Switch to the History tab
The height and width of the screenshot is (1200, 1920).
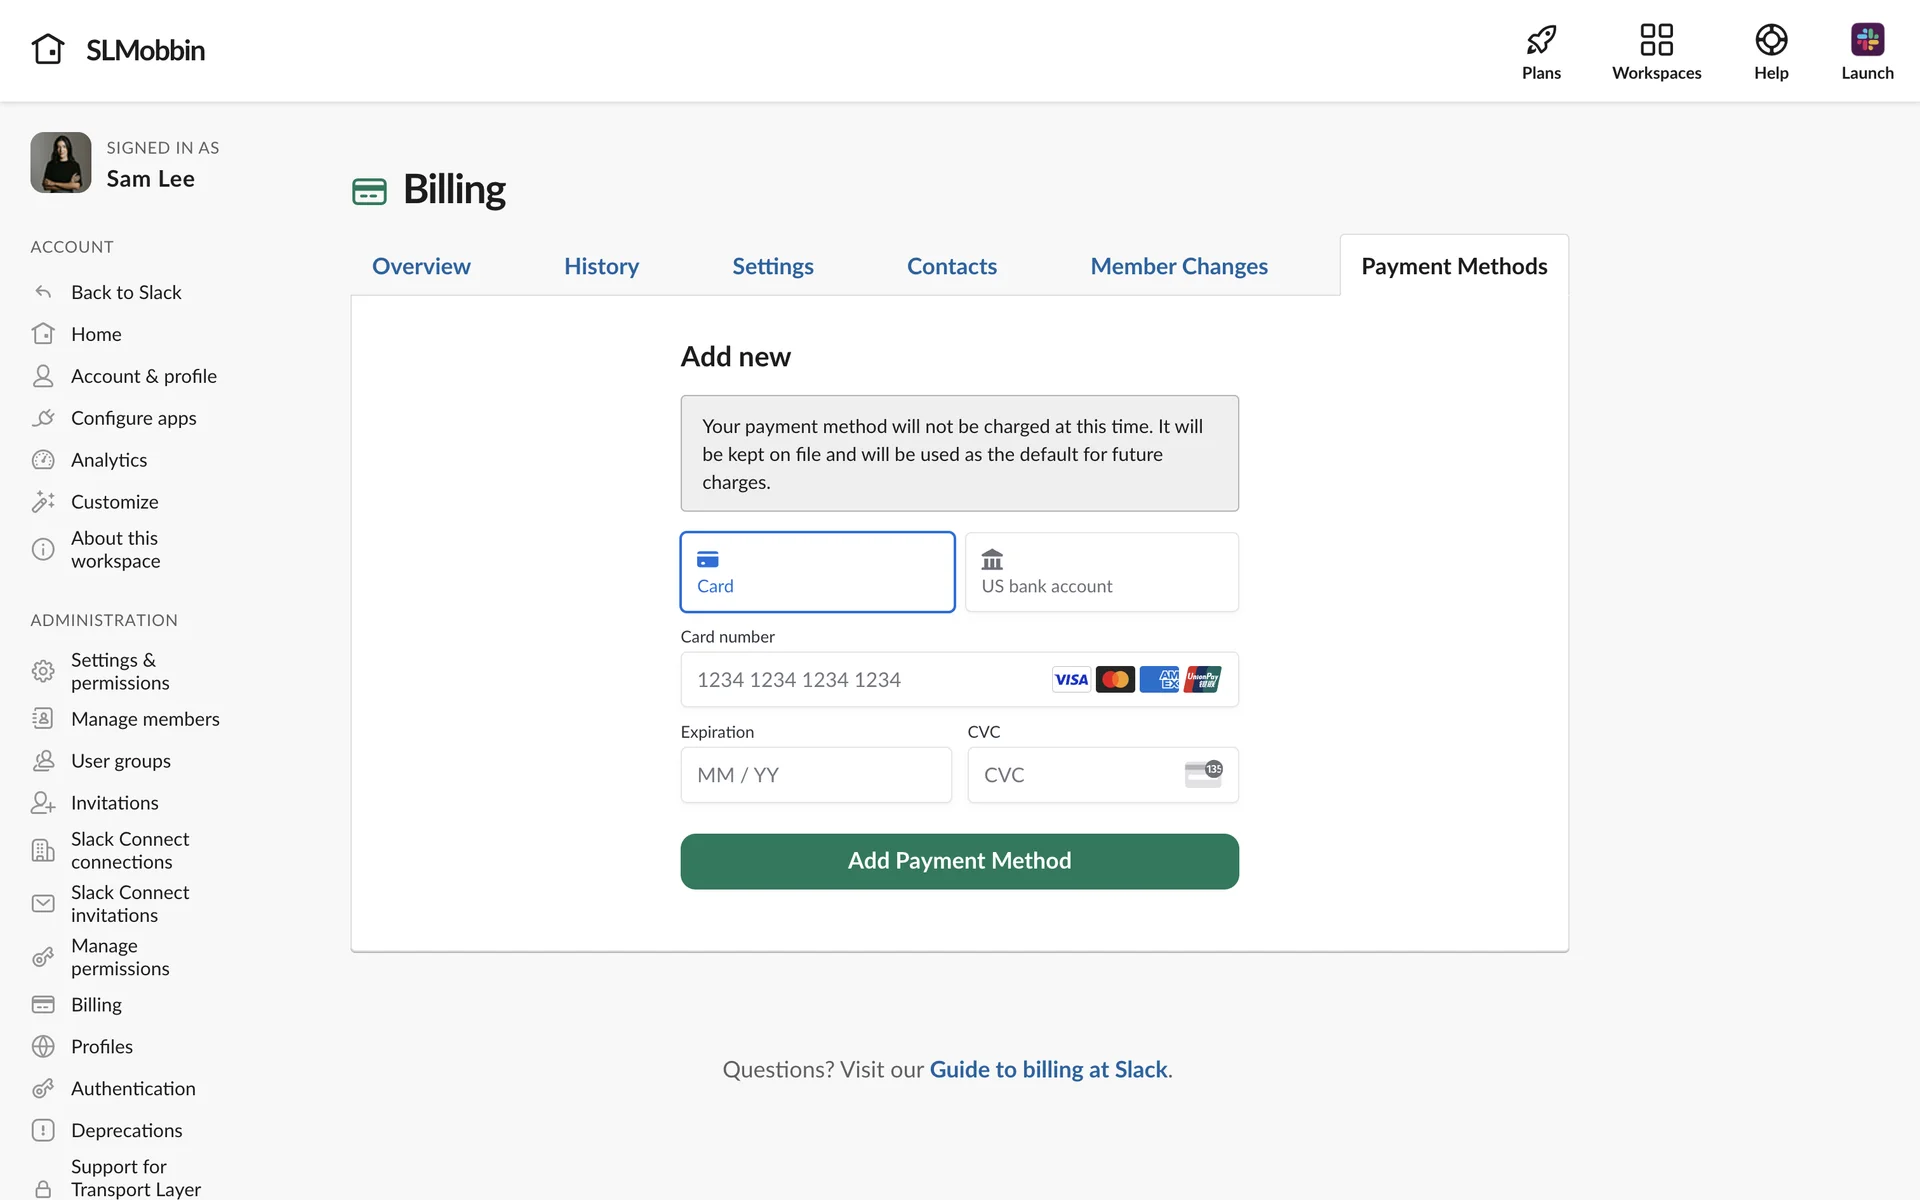[x=601, y=266]
